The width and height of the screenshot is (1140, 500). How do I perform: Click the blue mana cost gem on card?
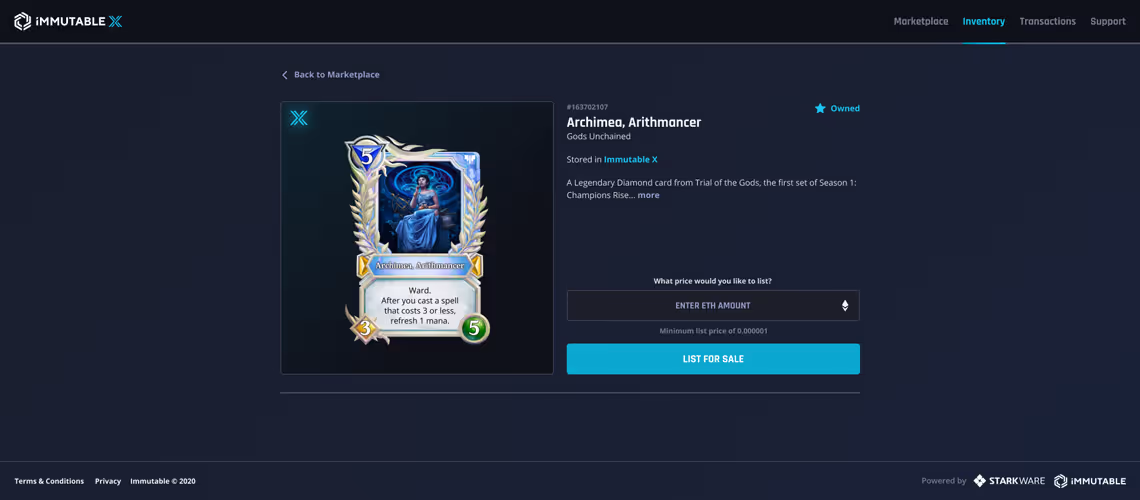[x=366, y=156]
